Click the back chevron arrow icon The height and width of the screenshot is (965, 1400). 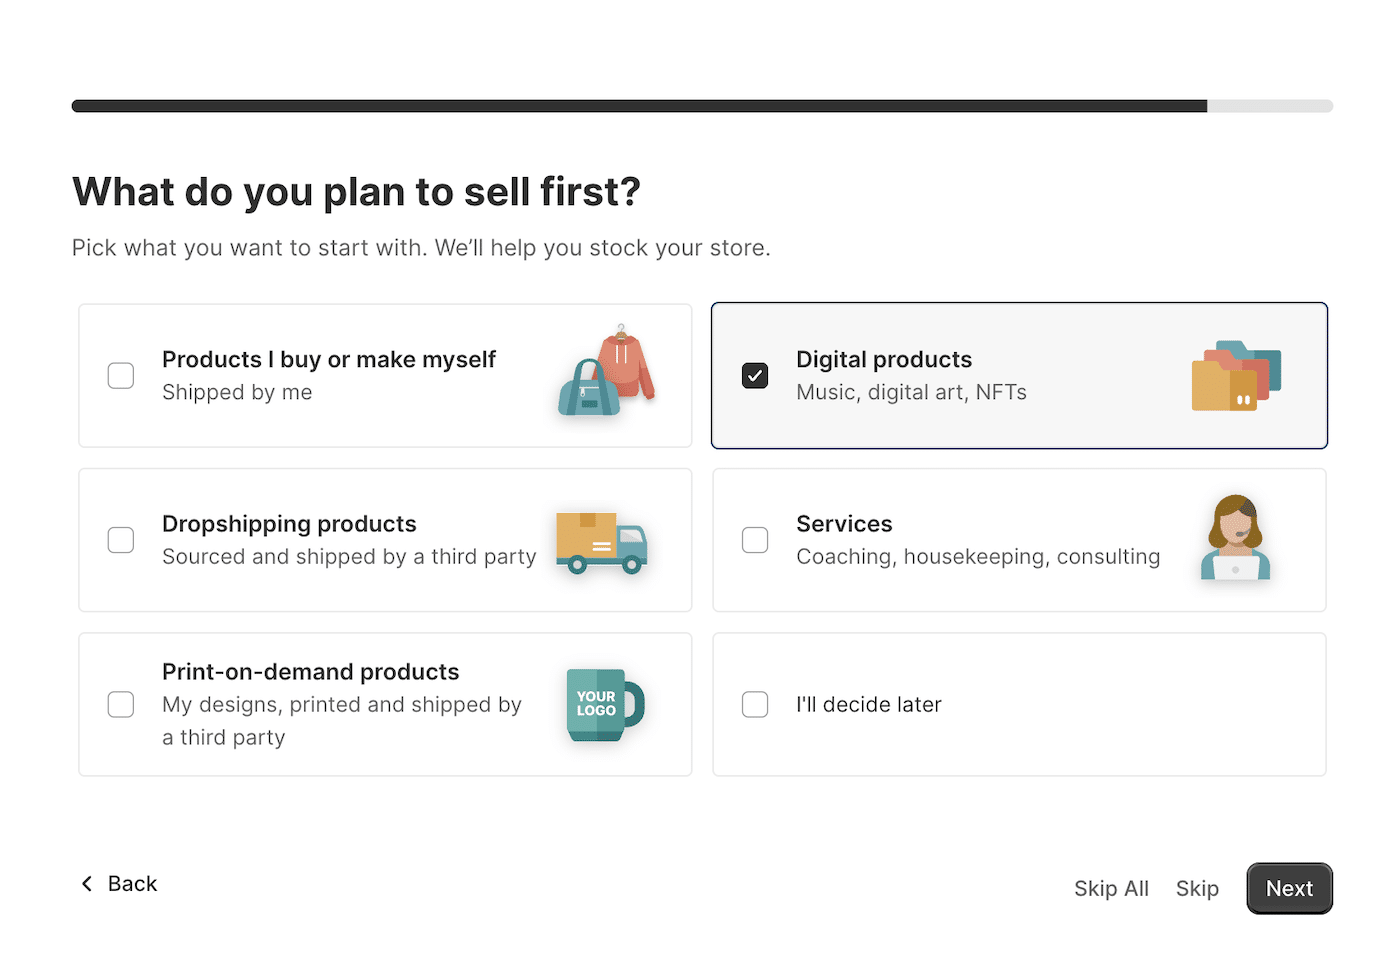tap(87, 884)
